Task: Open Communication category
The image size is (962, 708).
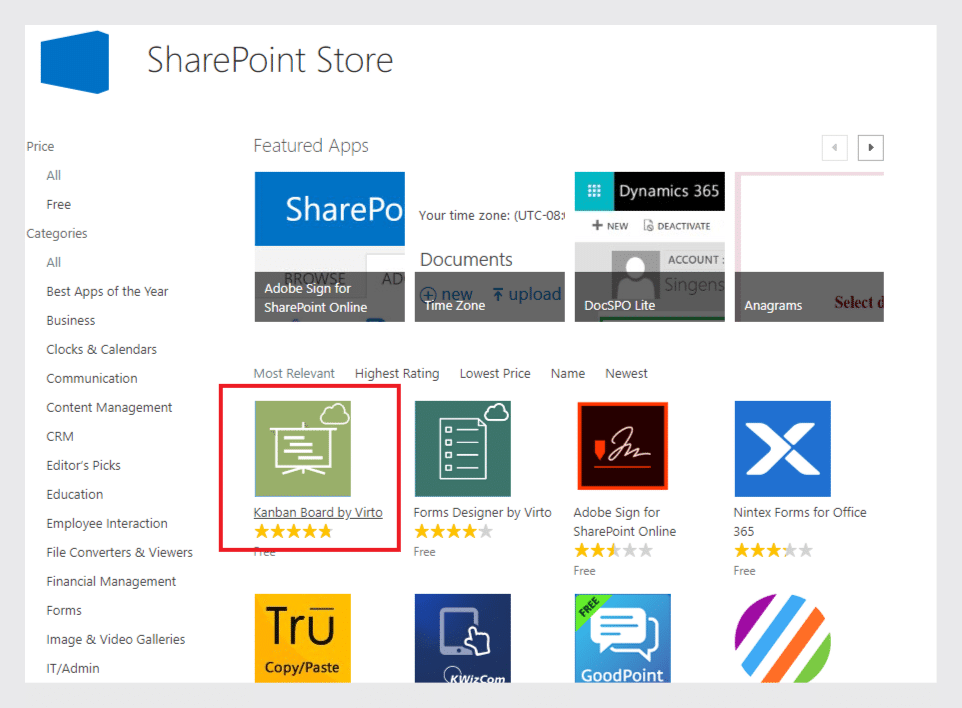Action: point(91,379)
